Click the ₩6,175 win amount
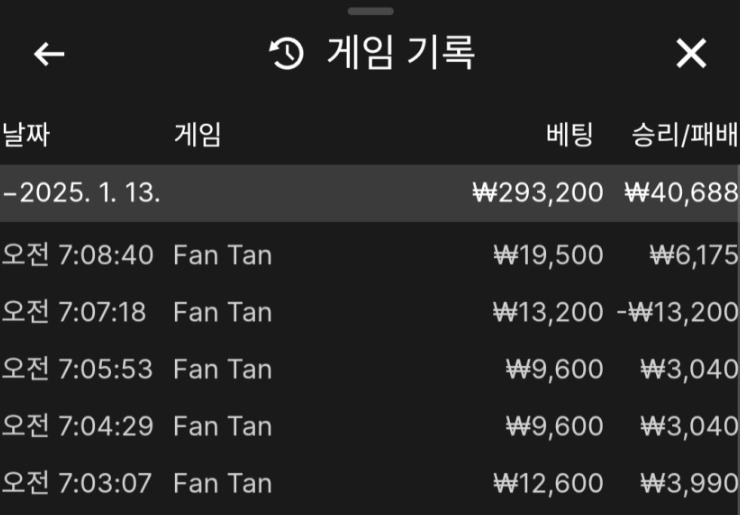 693,255
